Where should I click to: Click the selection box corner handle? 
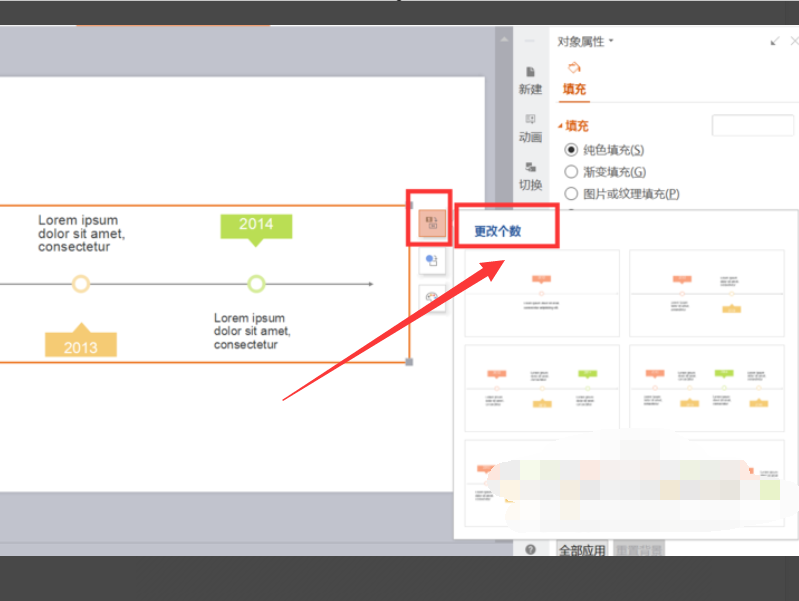click(409, 362)
